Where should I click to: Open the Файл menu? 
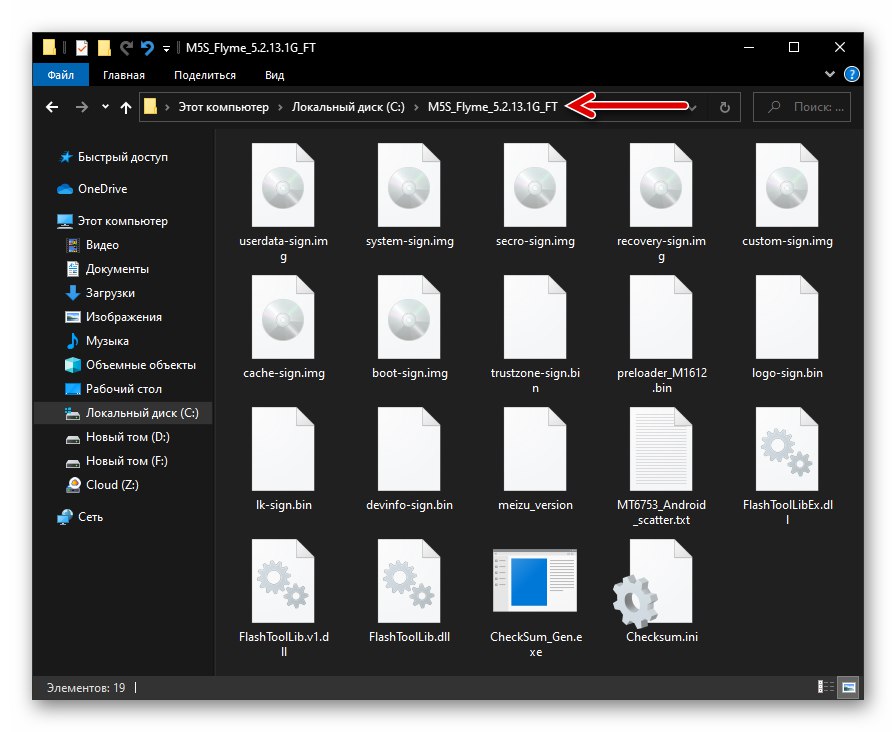[60, 74]
